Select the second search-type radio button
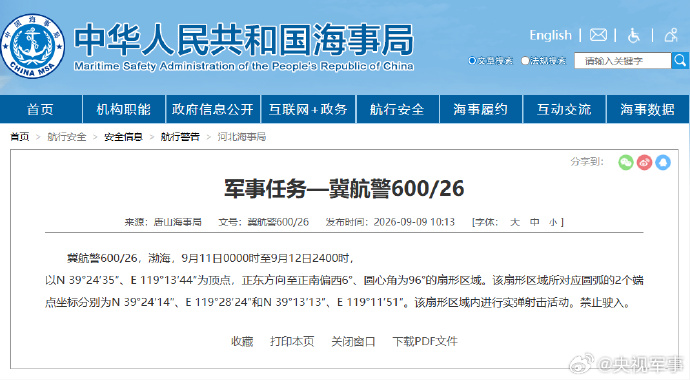 [x=525, y=61]
